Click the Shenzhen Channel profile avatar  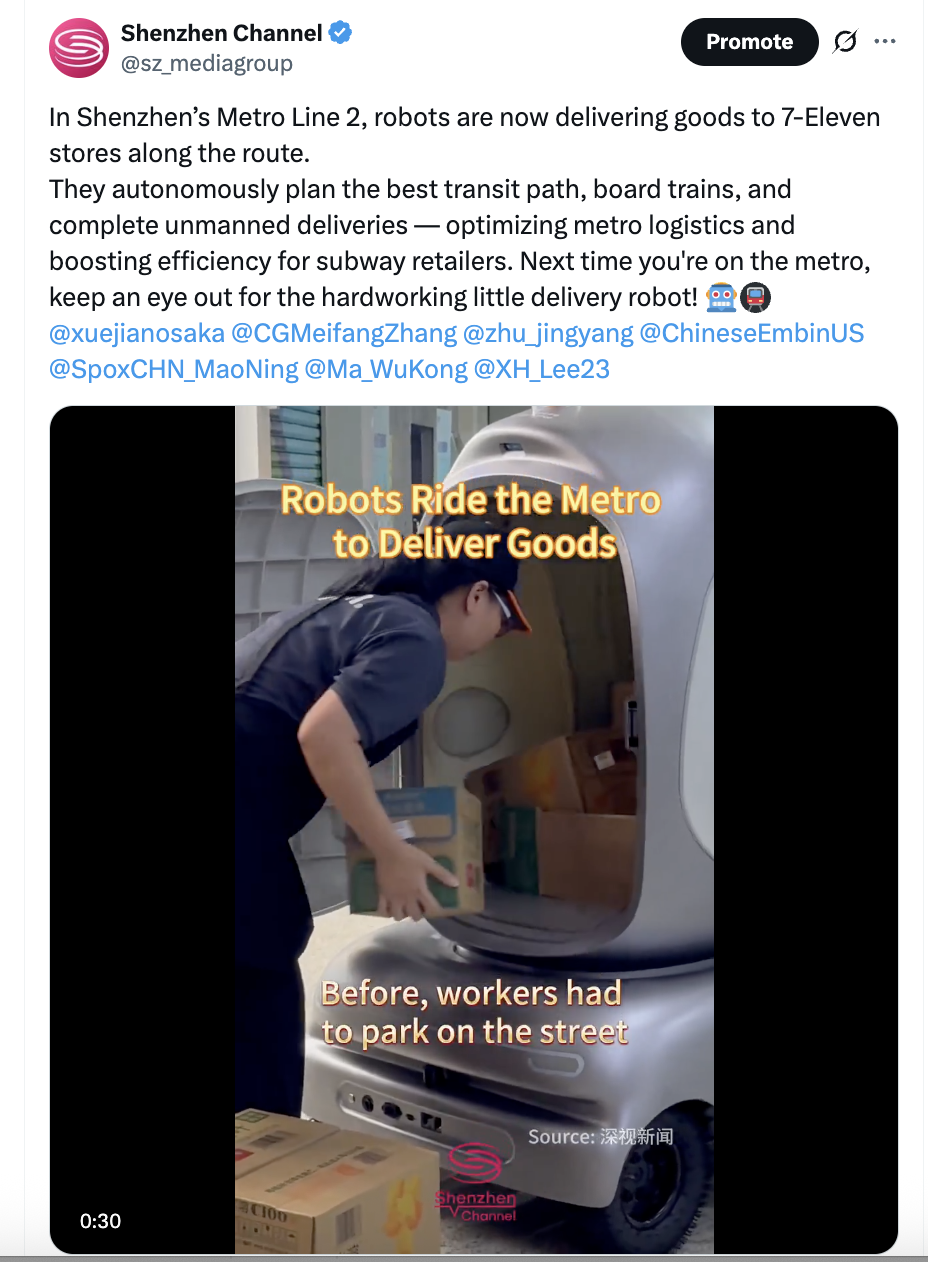click(x=79, y=48)
